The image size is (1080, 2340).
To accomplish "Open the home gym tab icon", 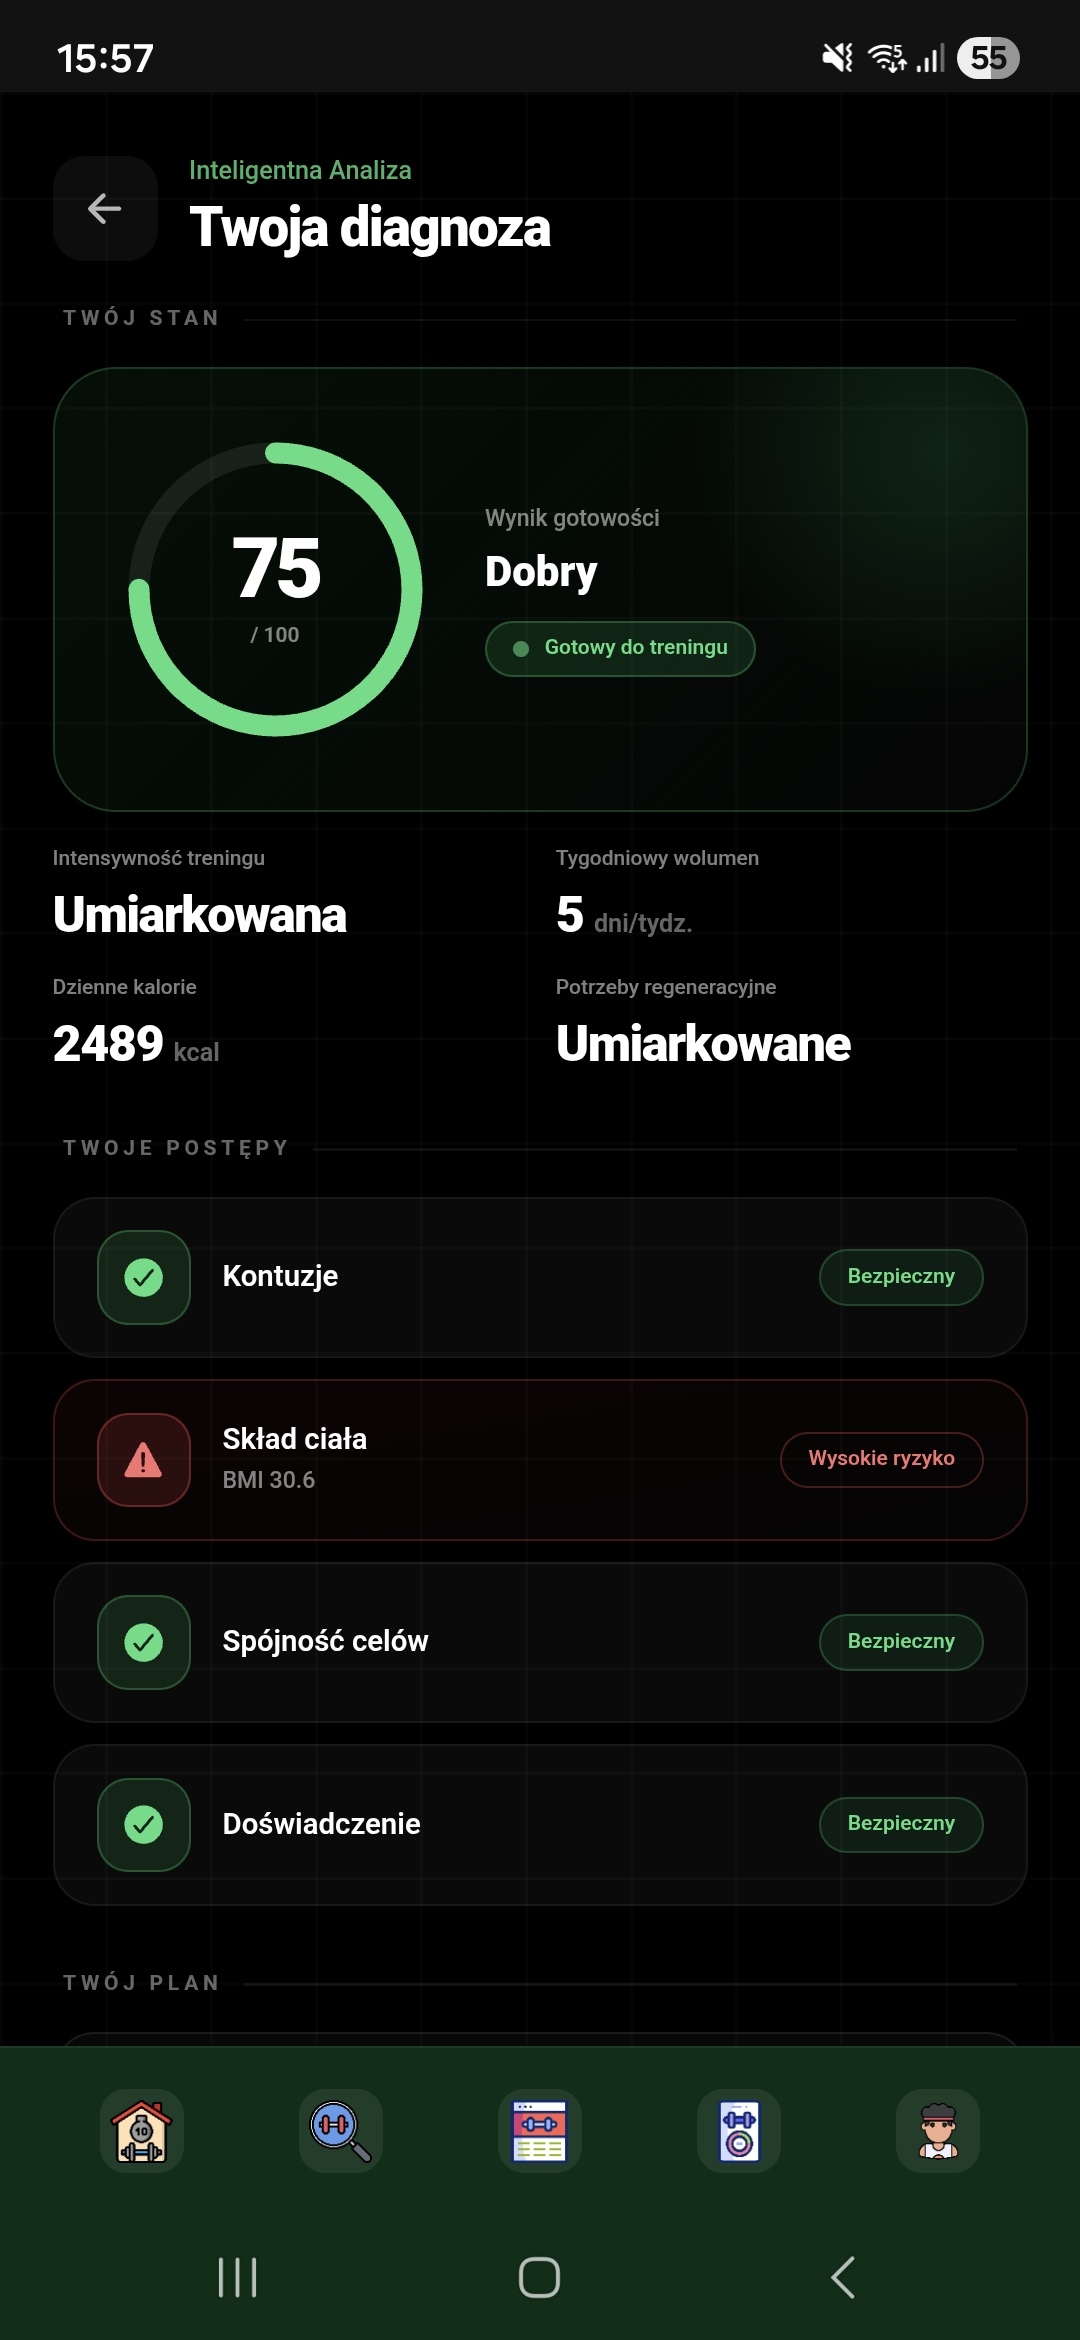I will pyautogui.click(x=142, y=2130).
